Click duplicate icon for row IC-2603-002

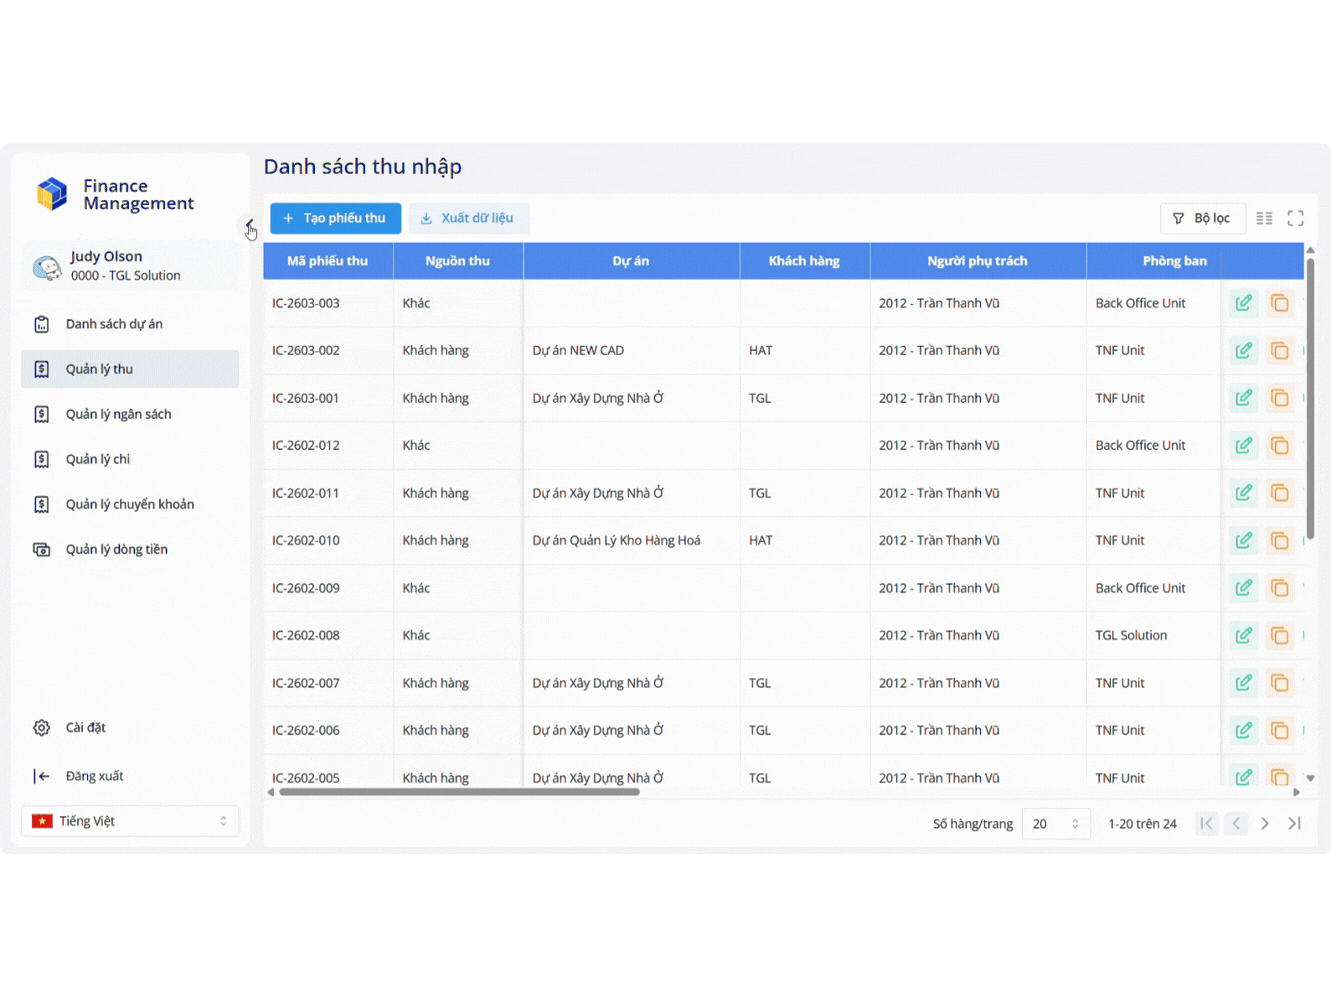[x=1279, y=351]
